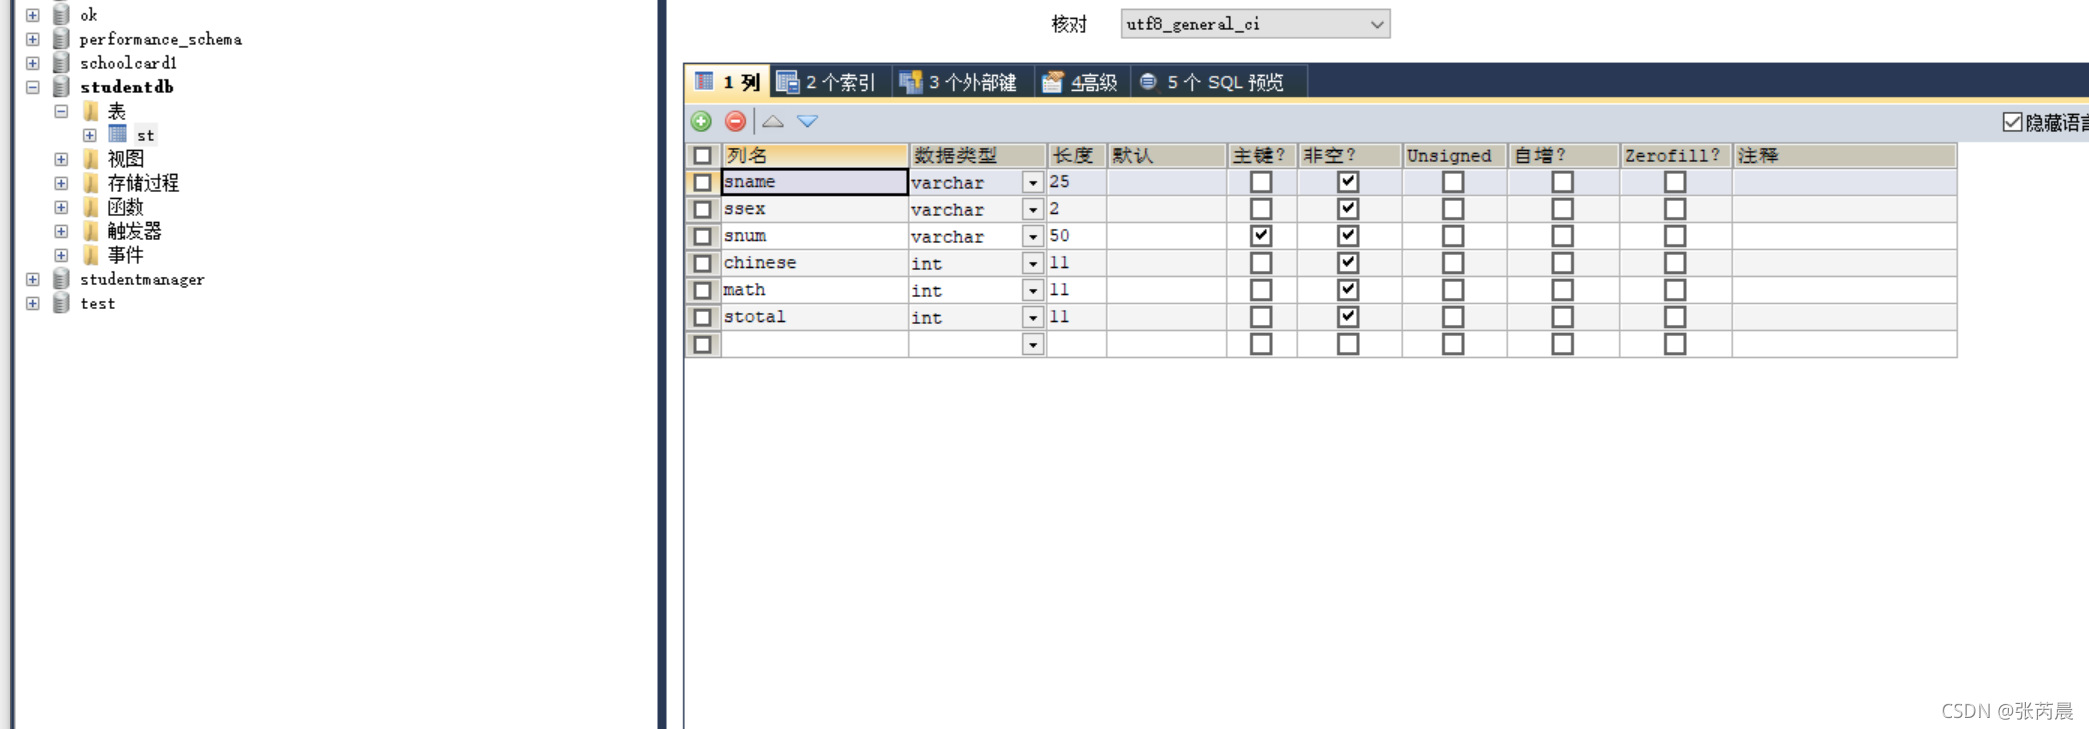Click the length cell showing 25
Image resolution: width=2089 pixels, height=729 pixels.
point(1076,182)
